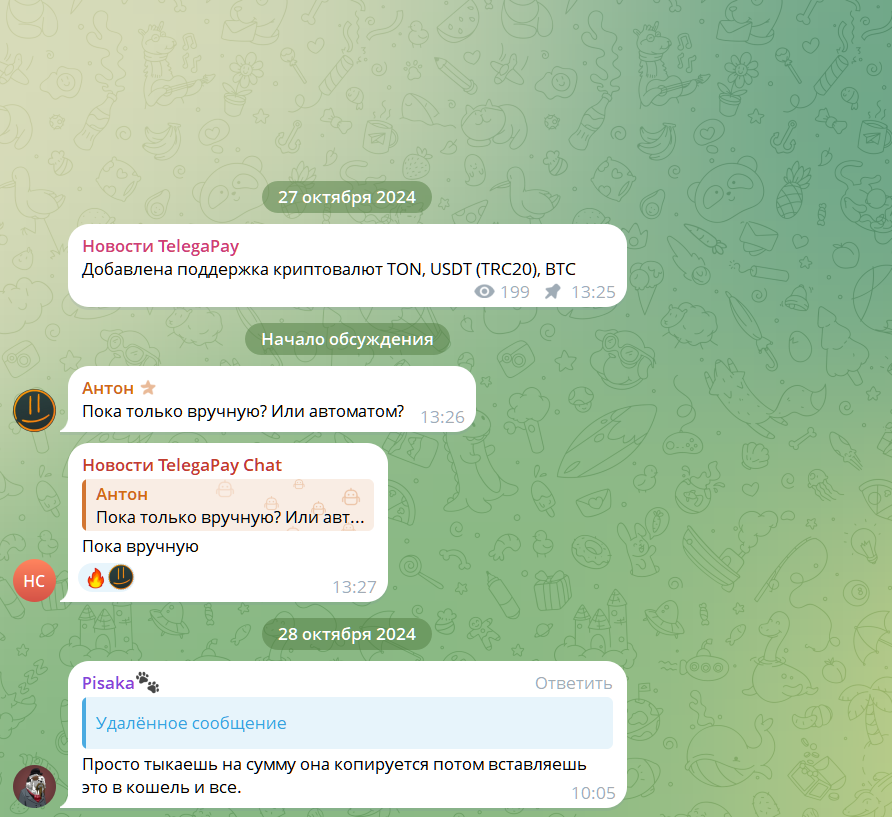Open the Новости TelegaPay channel name

click(x=160, y=246)
